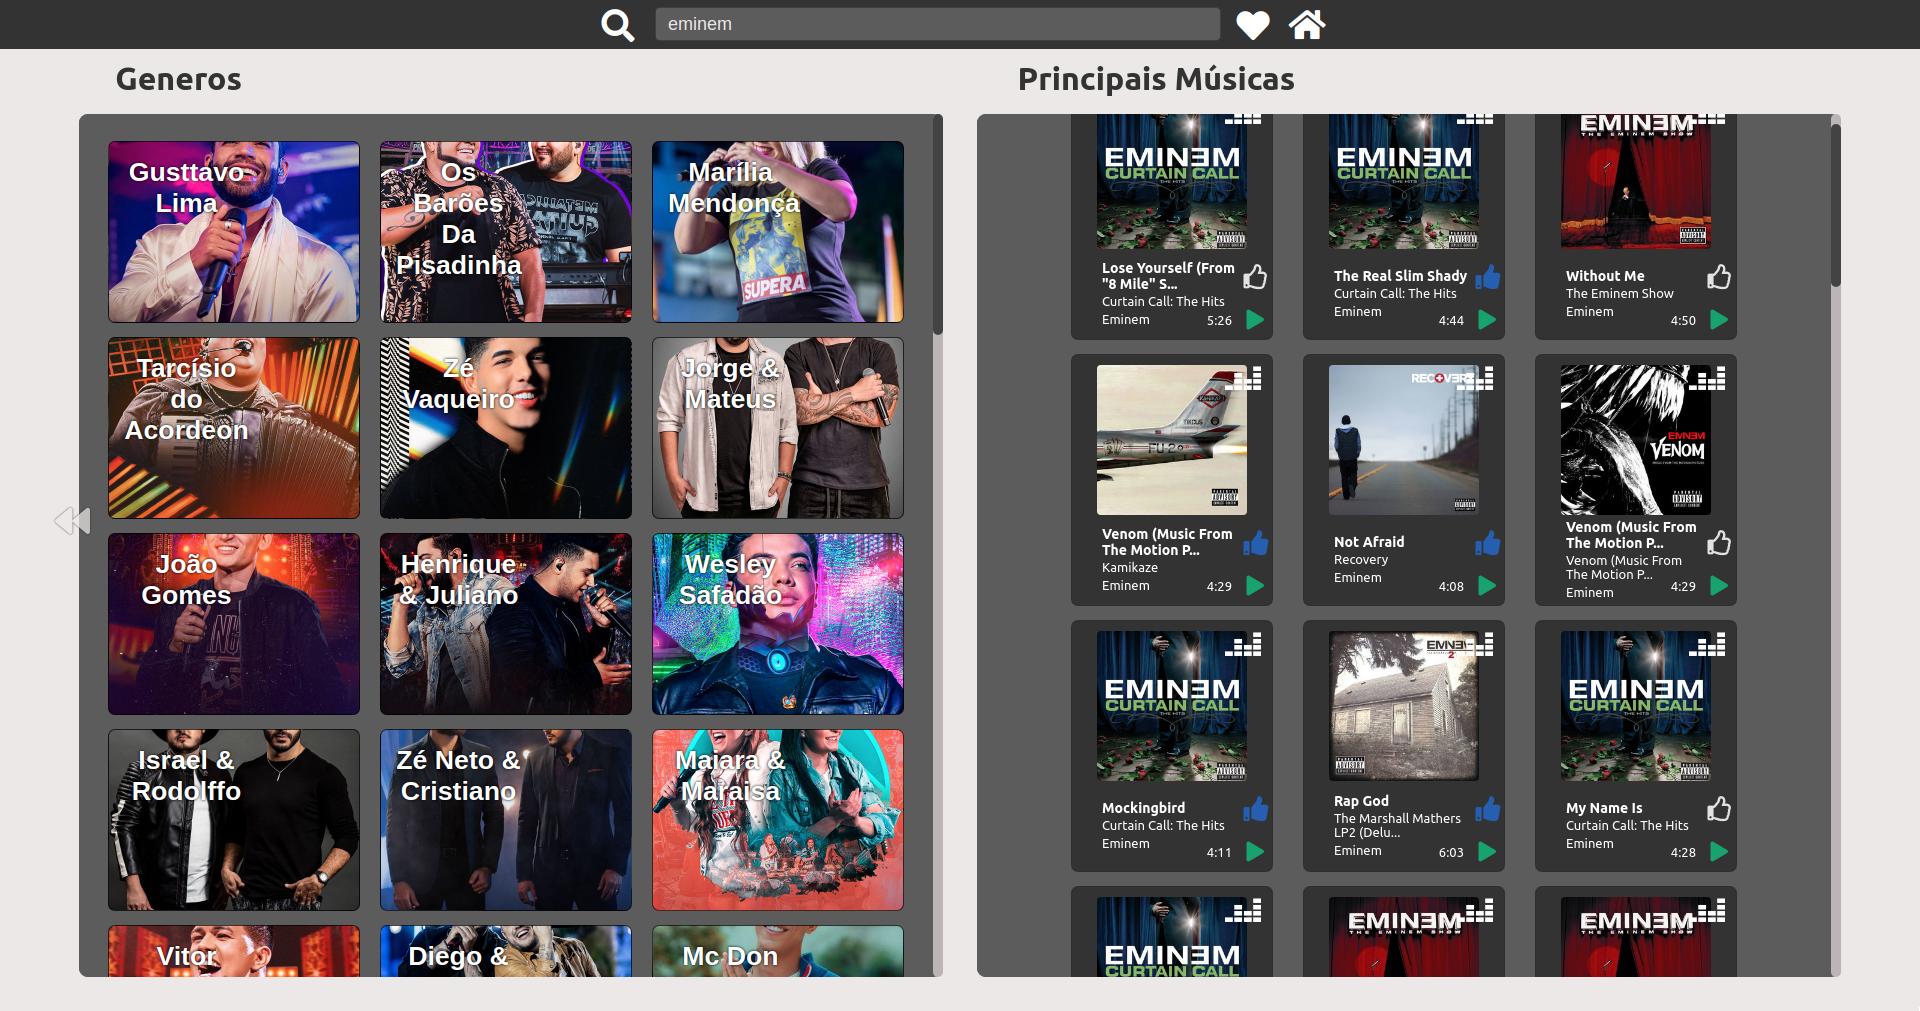Open Henrique & Juliano card
Screen dimensions: 1920x1011
pyautogui.click(x=506, y=624)
